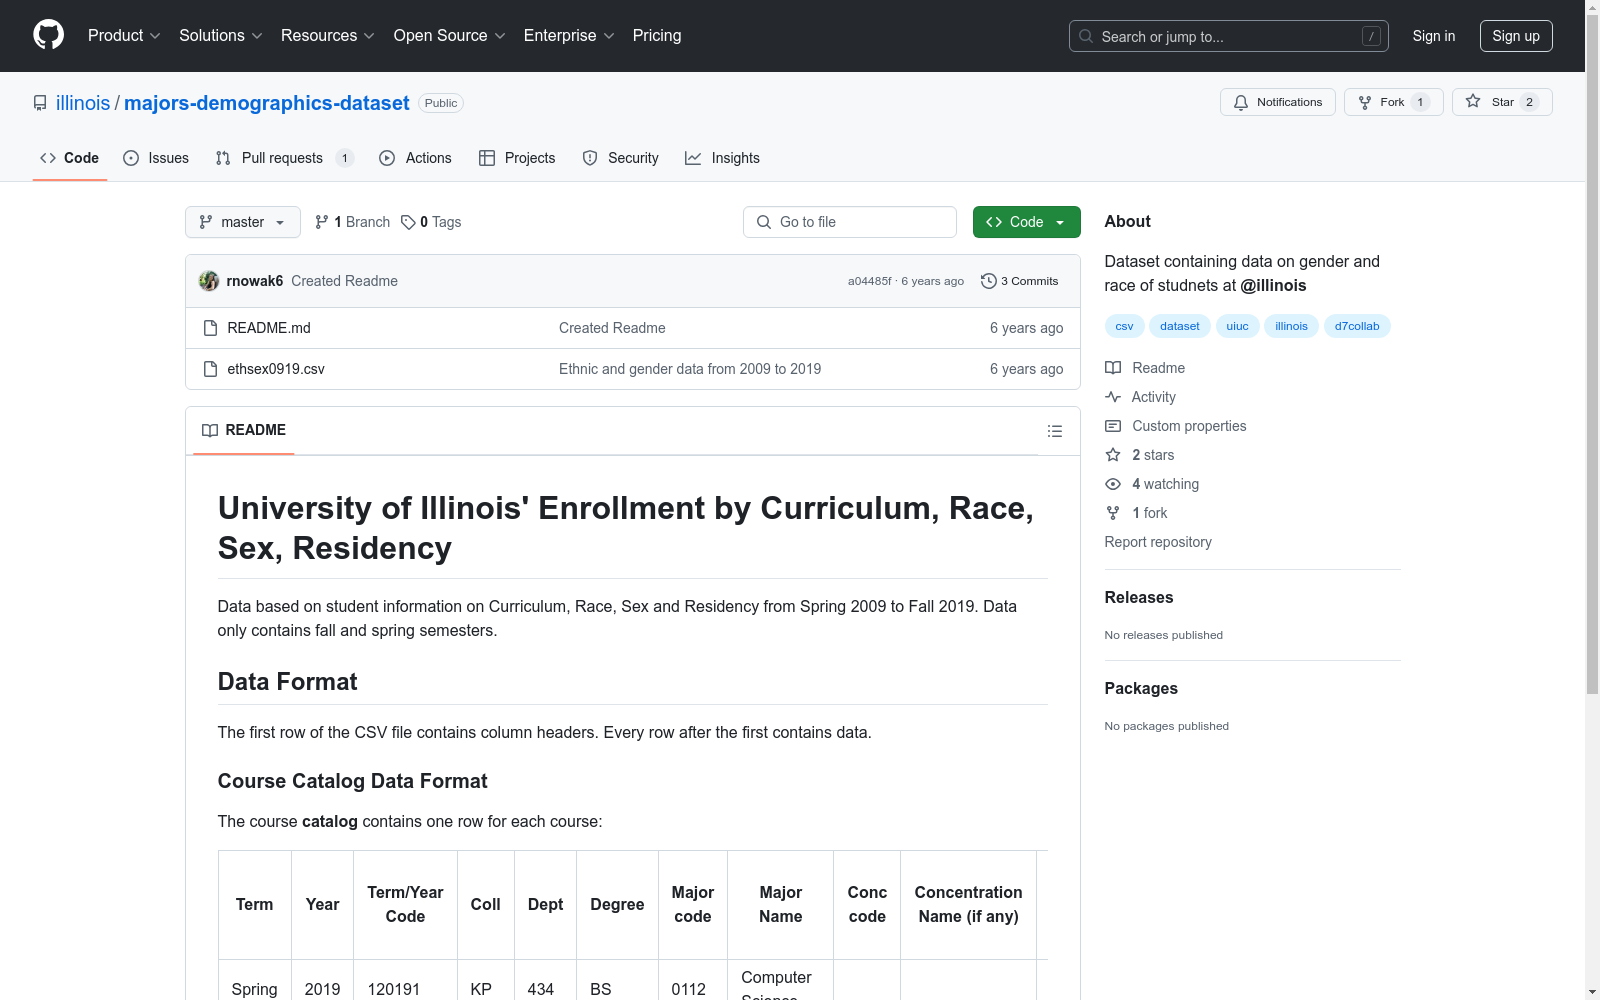The image size is (1600, 1000).
Task: Click the ethsex0919.csv file icon
Action: pos(210,369)
